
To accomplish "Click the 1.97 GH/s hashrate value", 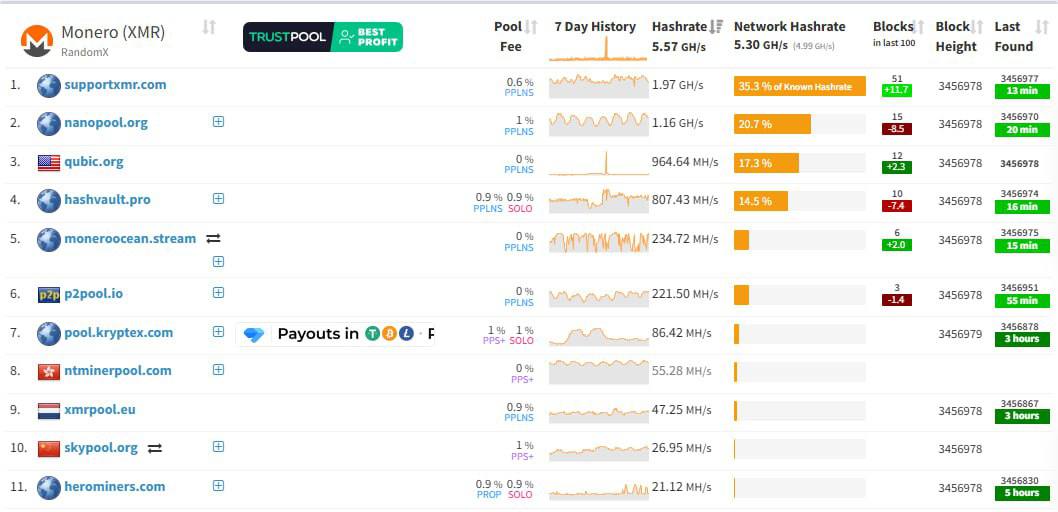I will coord(677,86).
